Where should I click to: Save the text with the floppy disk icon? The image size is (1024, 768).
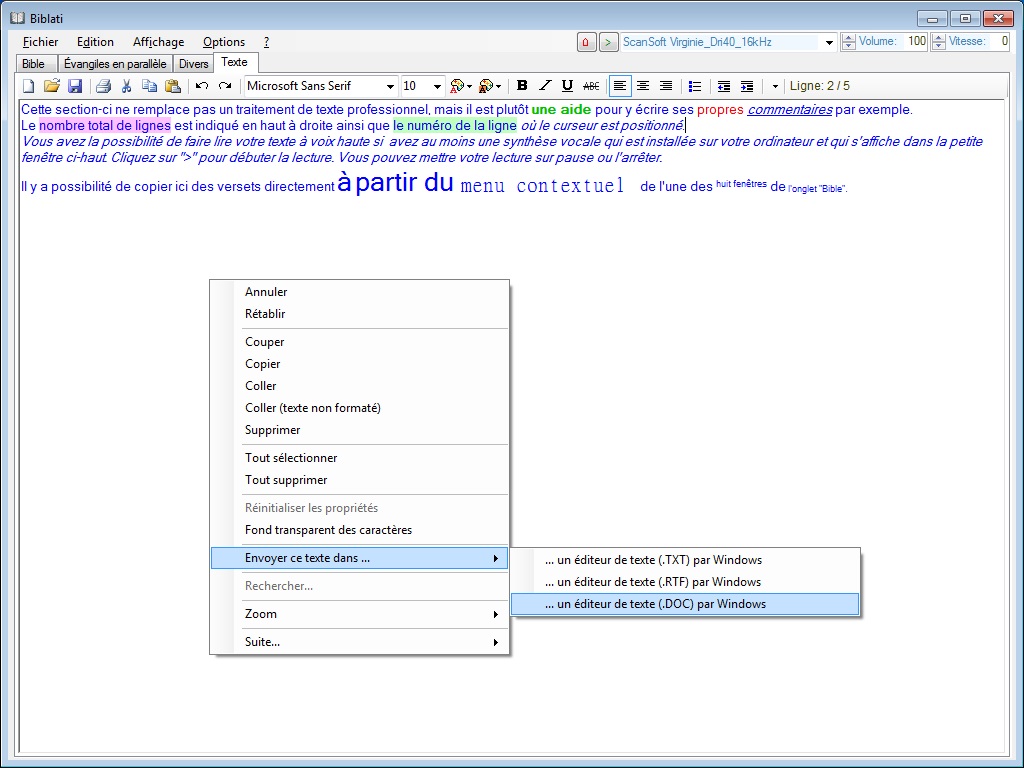pyautogui.click(x=75, y=86)
